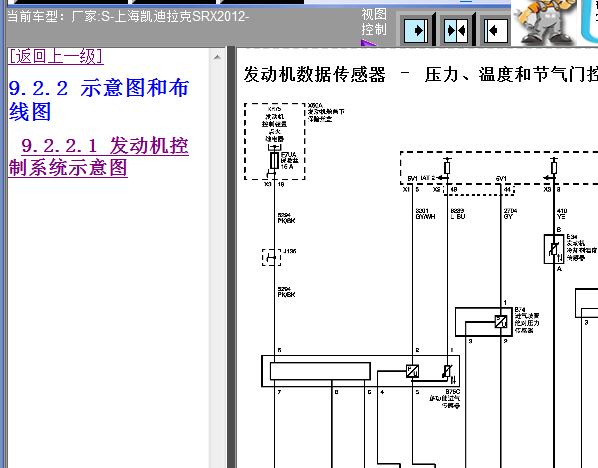
Task: Click the diagram title 发动机数据传感器
Action: pyautogui.click(x=315, y=74)
